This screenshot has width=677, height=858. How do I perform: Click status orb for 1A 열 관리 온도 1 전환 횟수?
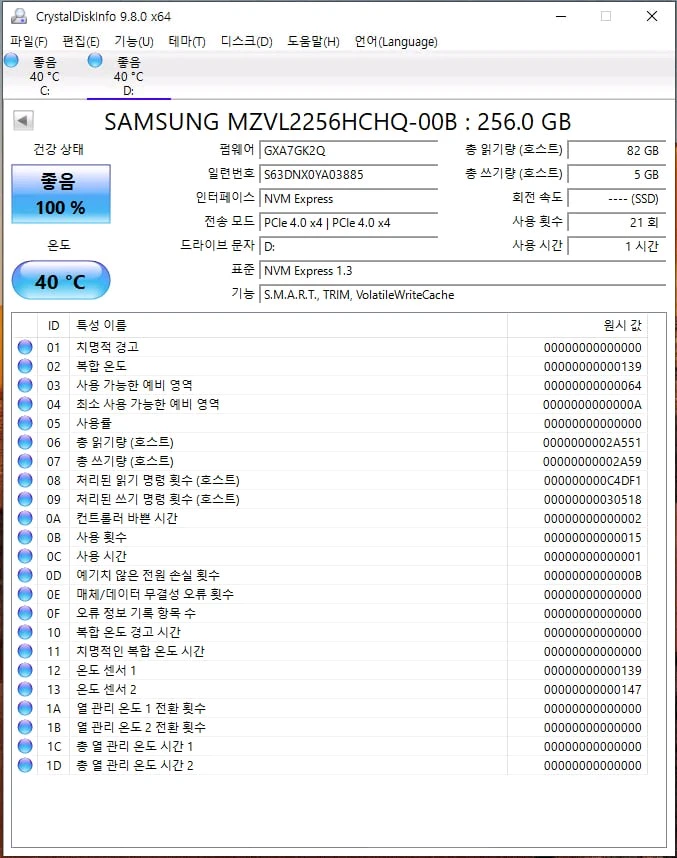(x=25, y=708)
